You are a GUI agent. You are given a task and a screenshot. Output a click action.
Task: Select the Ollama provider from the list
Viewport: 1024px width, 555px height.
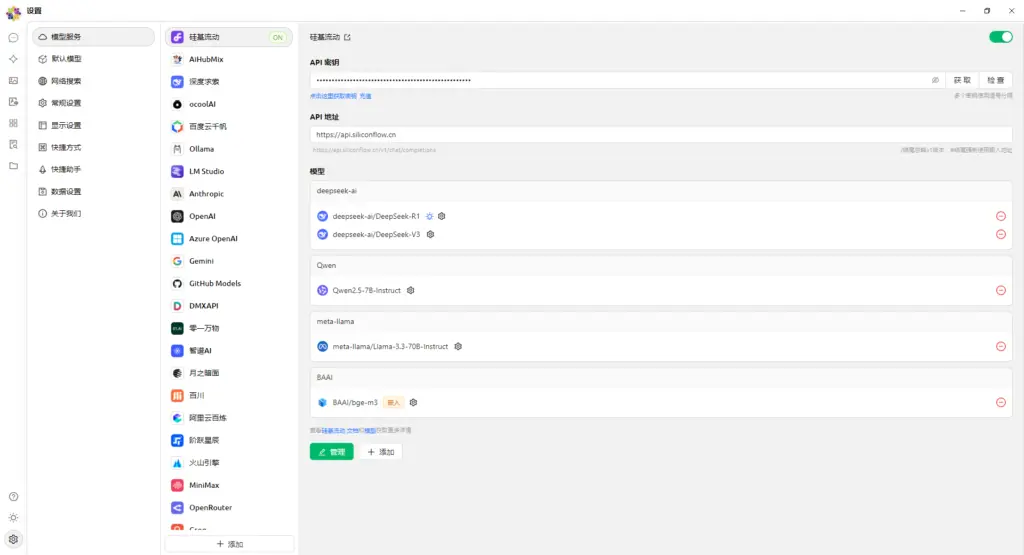coord(201,149)
